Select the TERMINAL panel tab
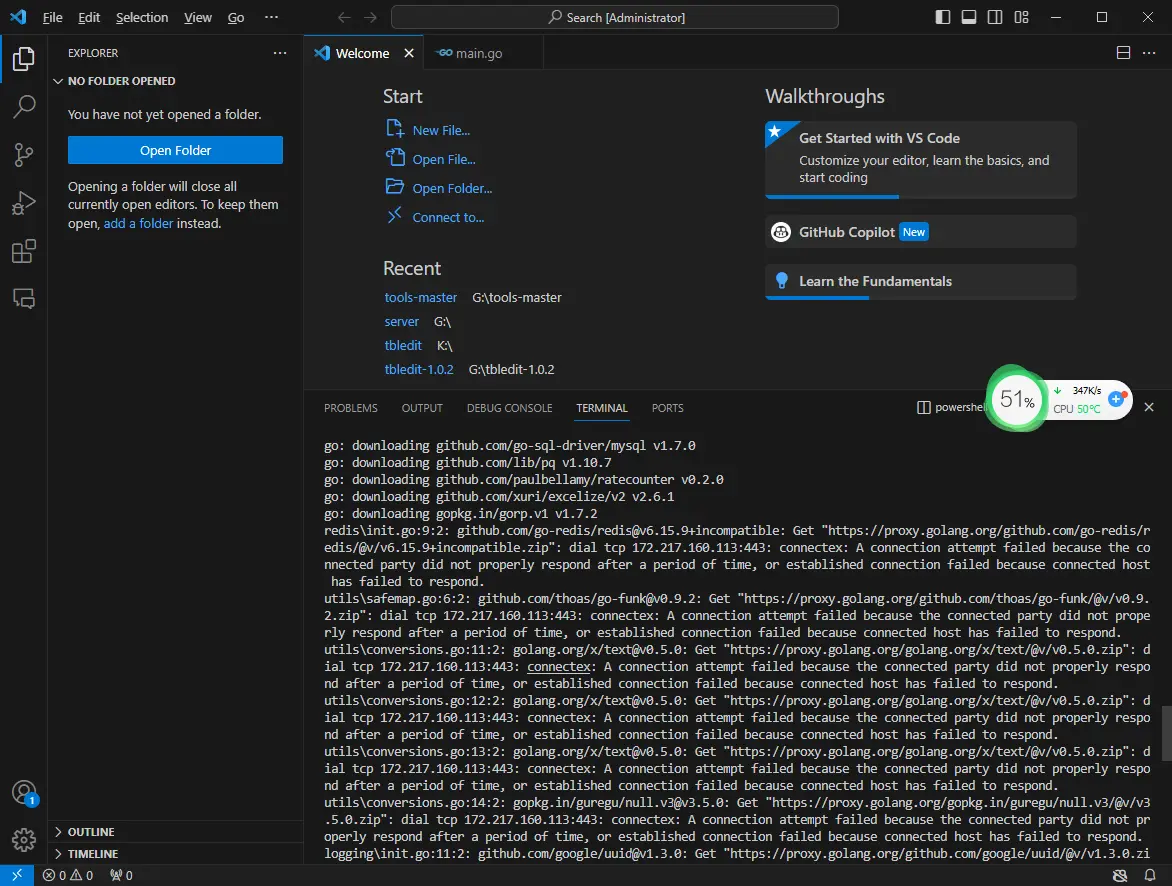 (x=602, y=407)
